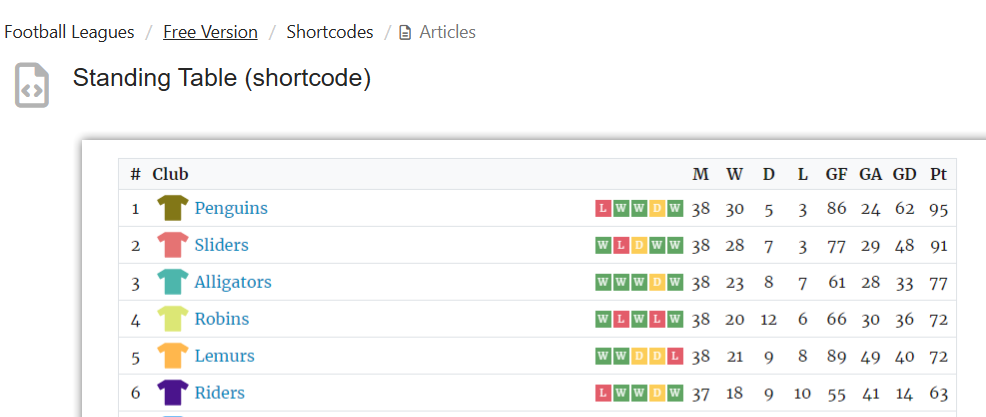986x417 pixels.
Task: Select the Football Leagues breadcrumb item
Action: (69, 32)
